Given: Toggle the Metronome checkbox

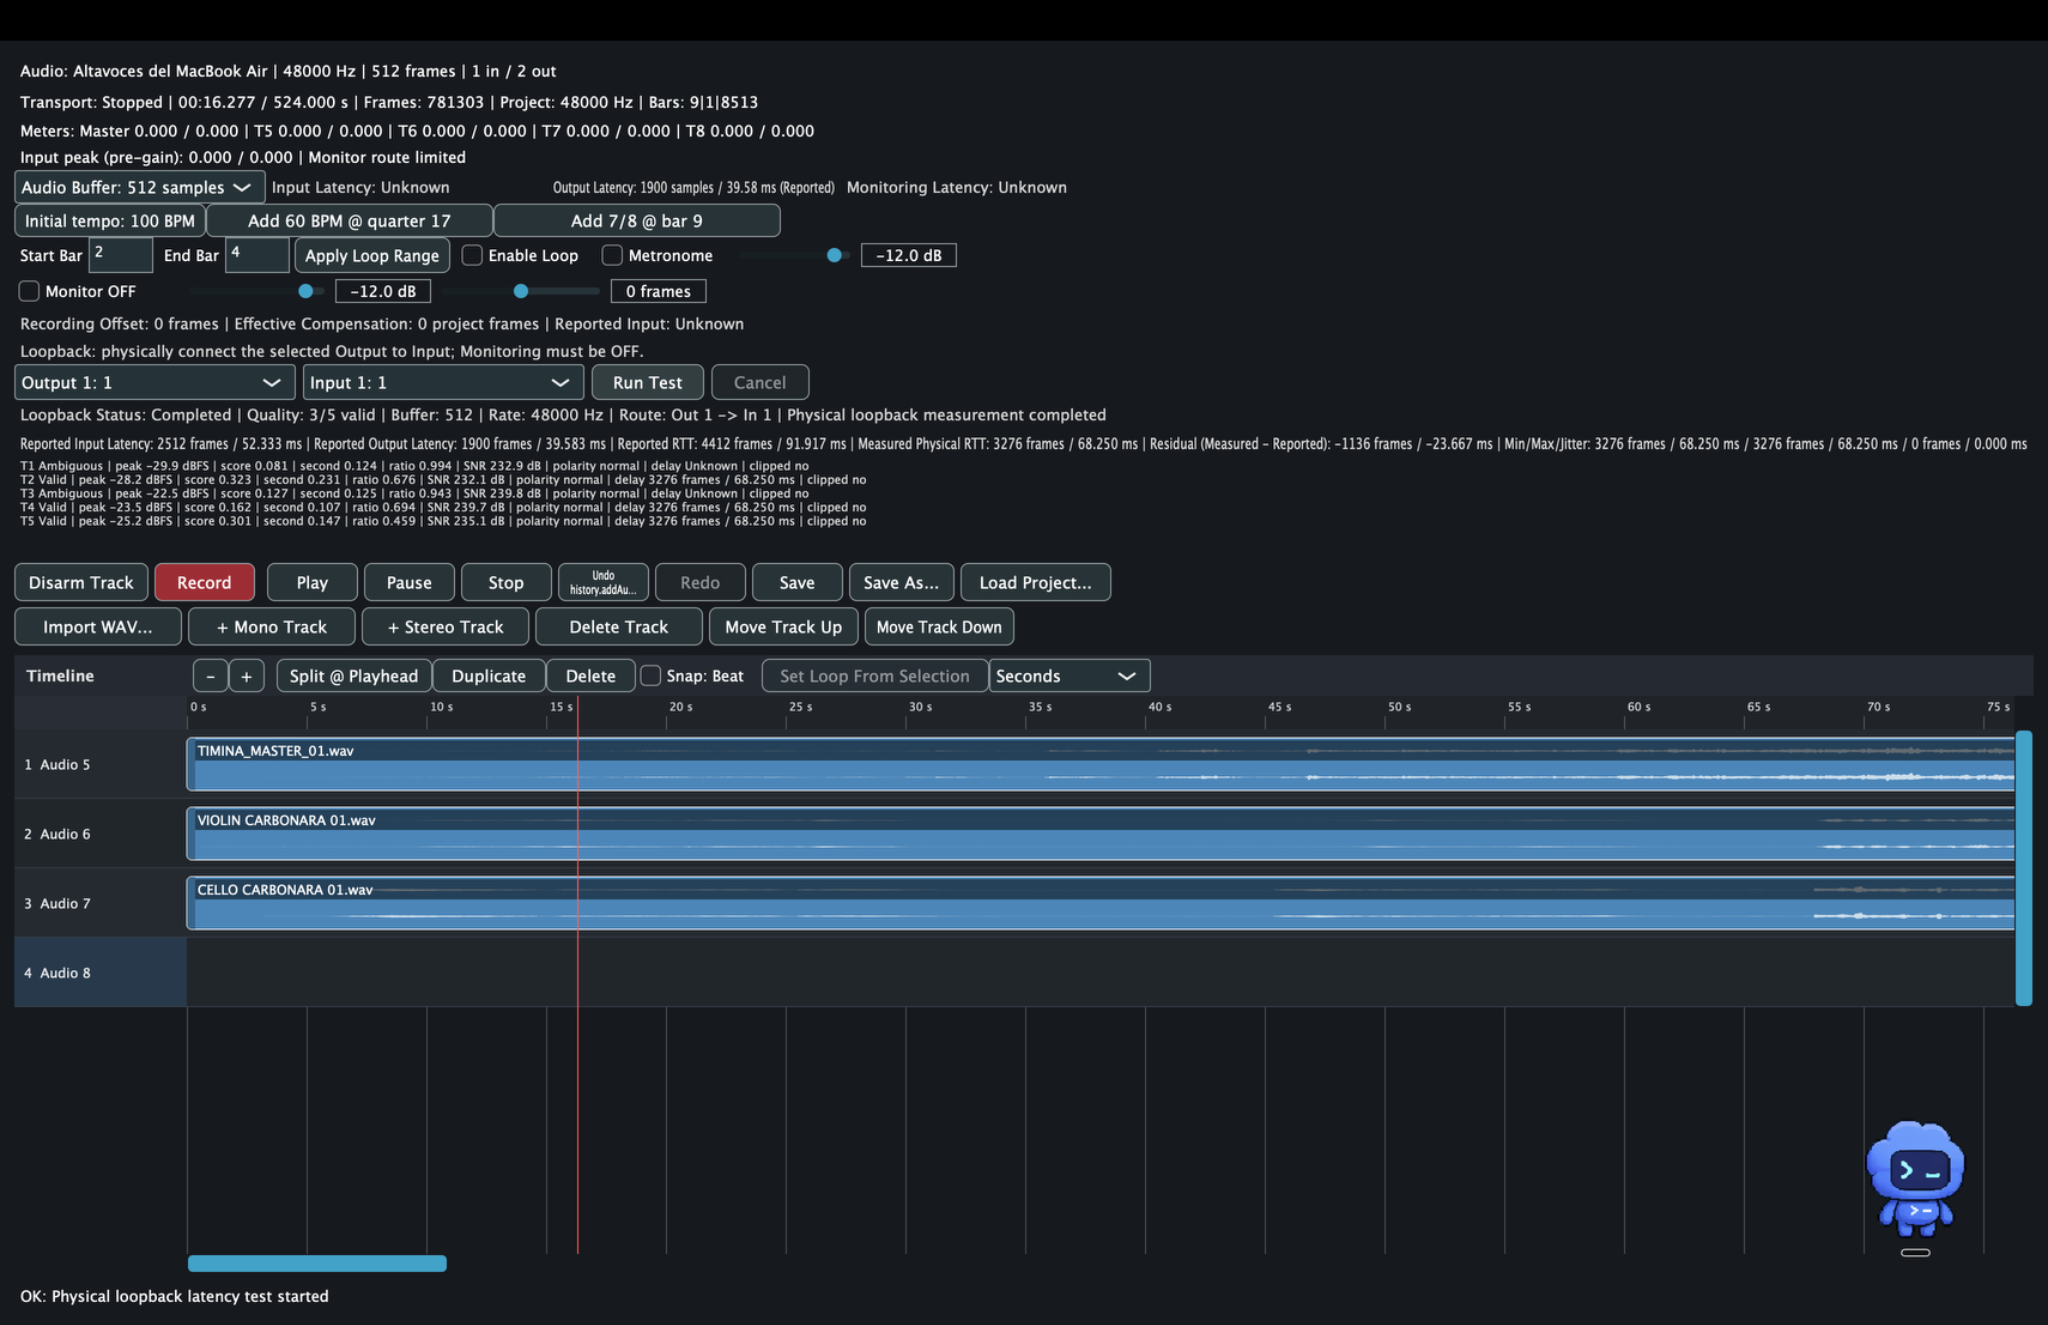Looking at the screenshot, I should (612, 255).
